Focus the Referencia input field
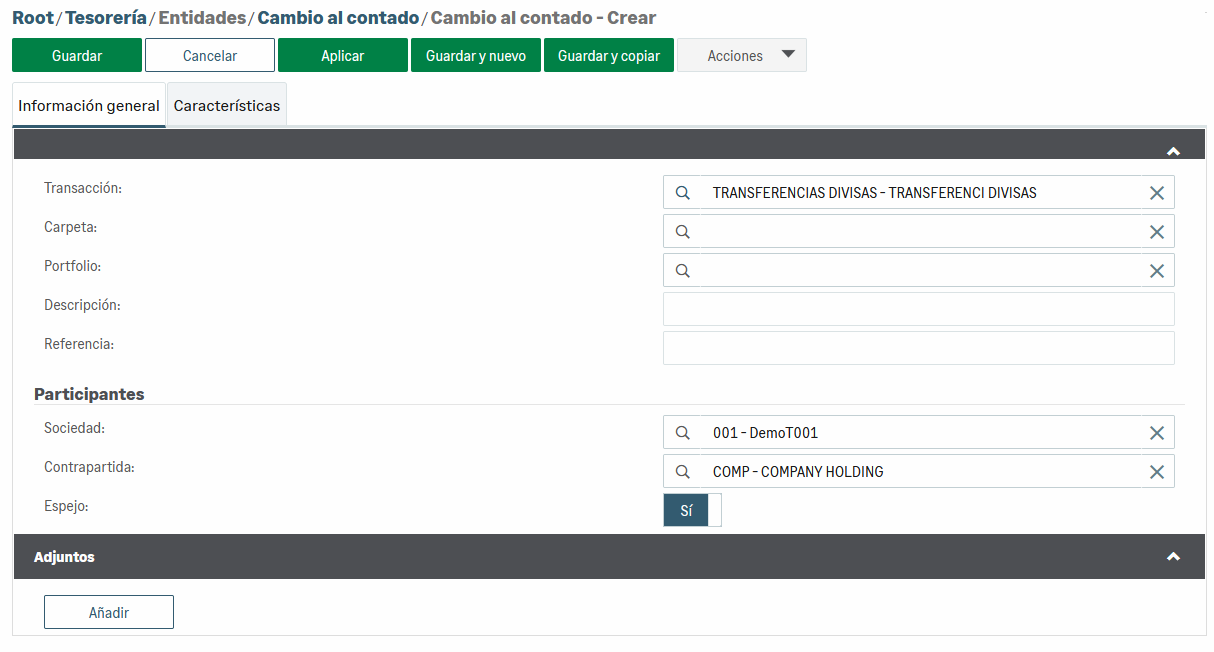 [x=918, y=348]
